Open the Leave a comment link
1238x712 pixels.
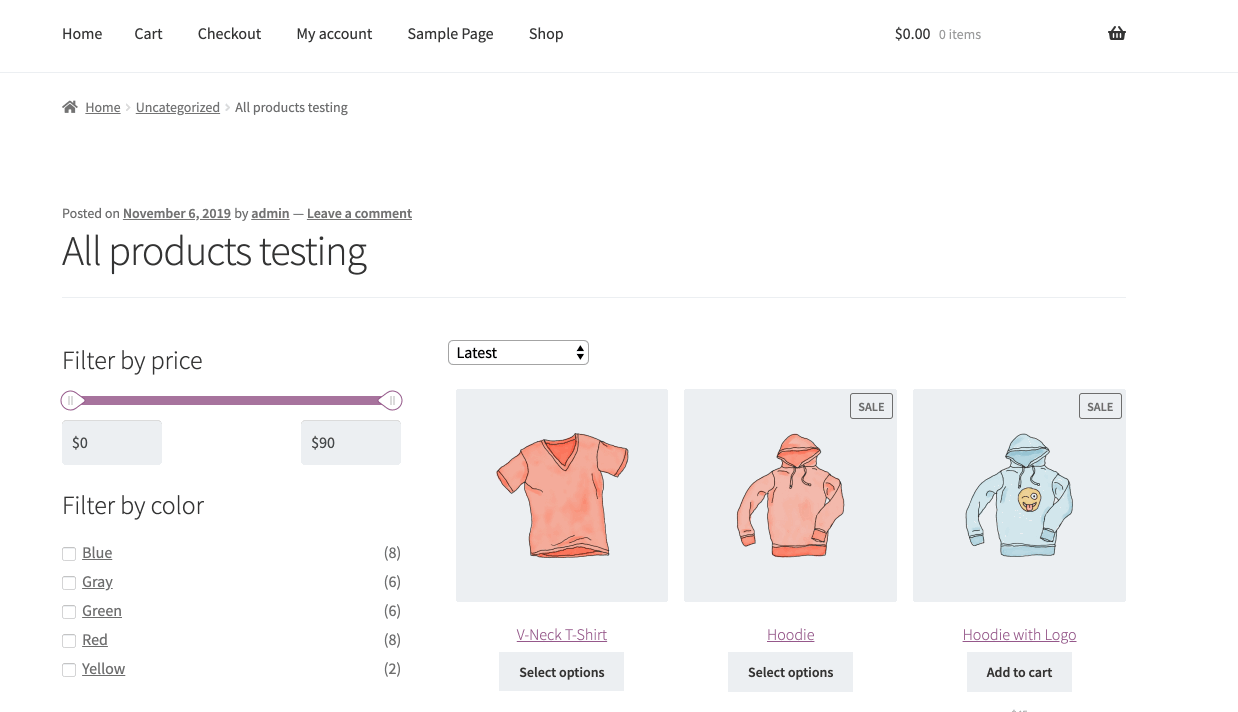[359, 213]
